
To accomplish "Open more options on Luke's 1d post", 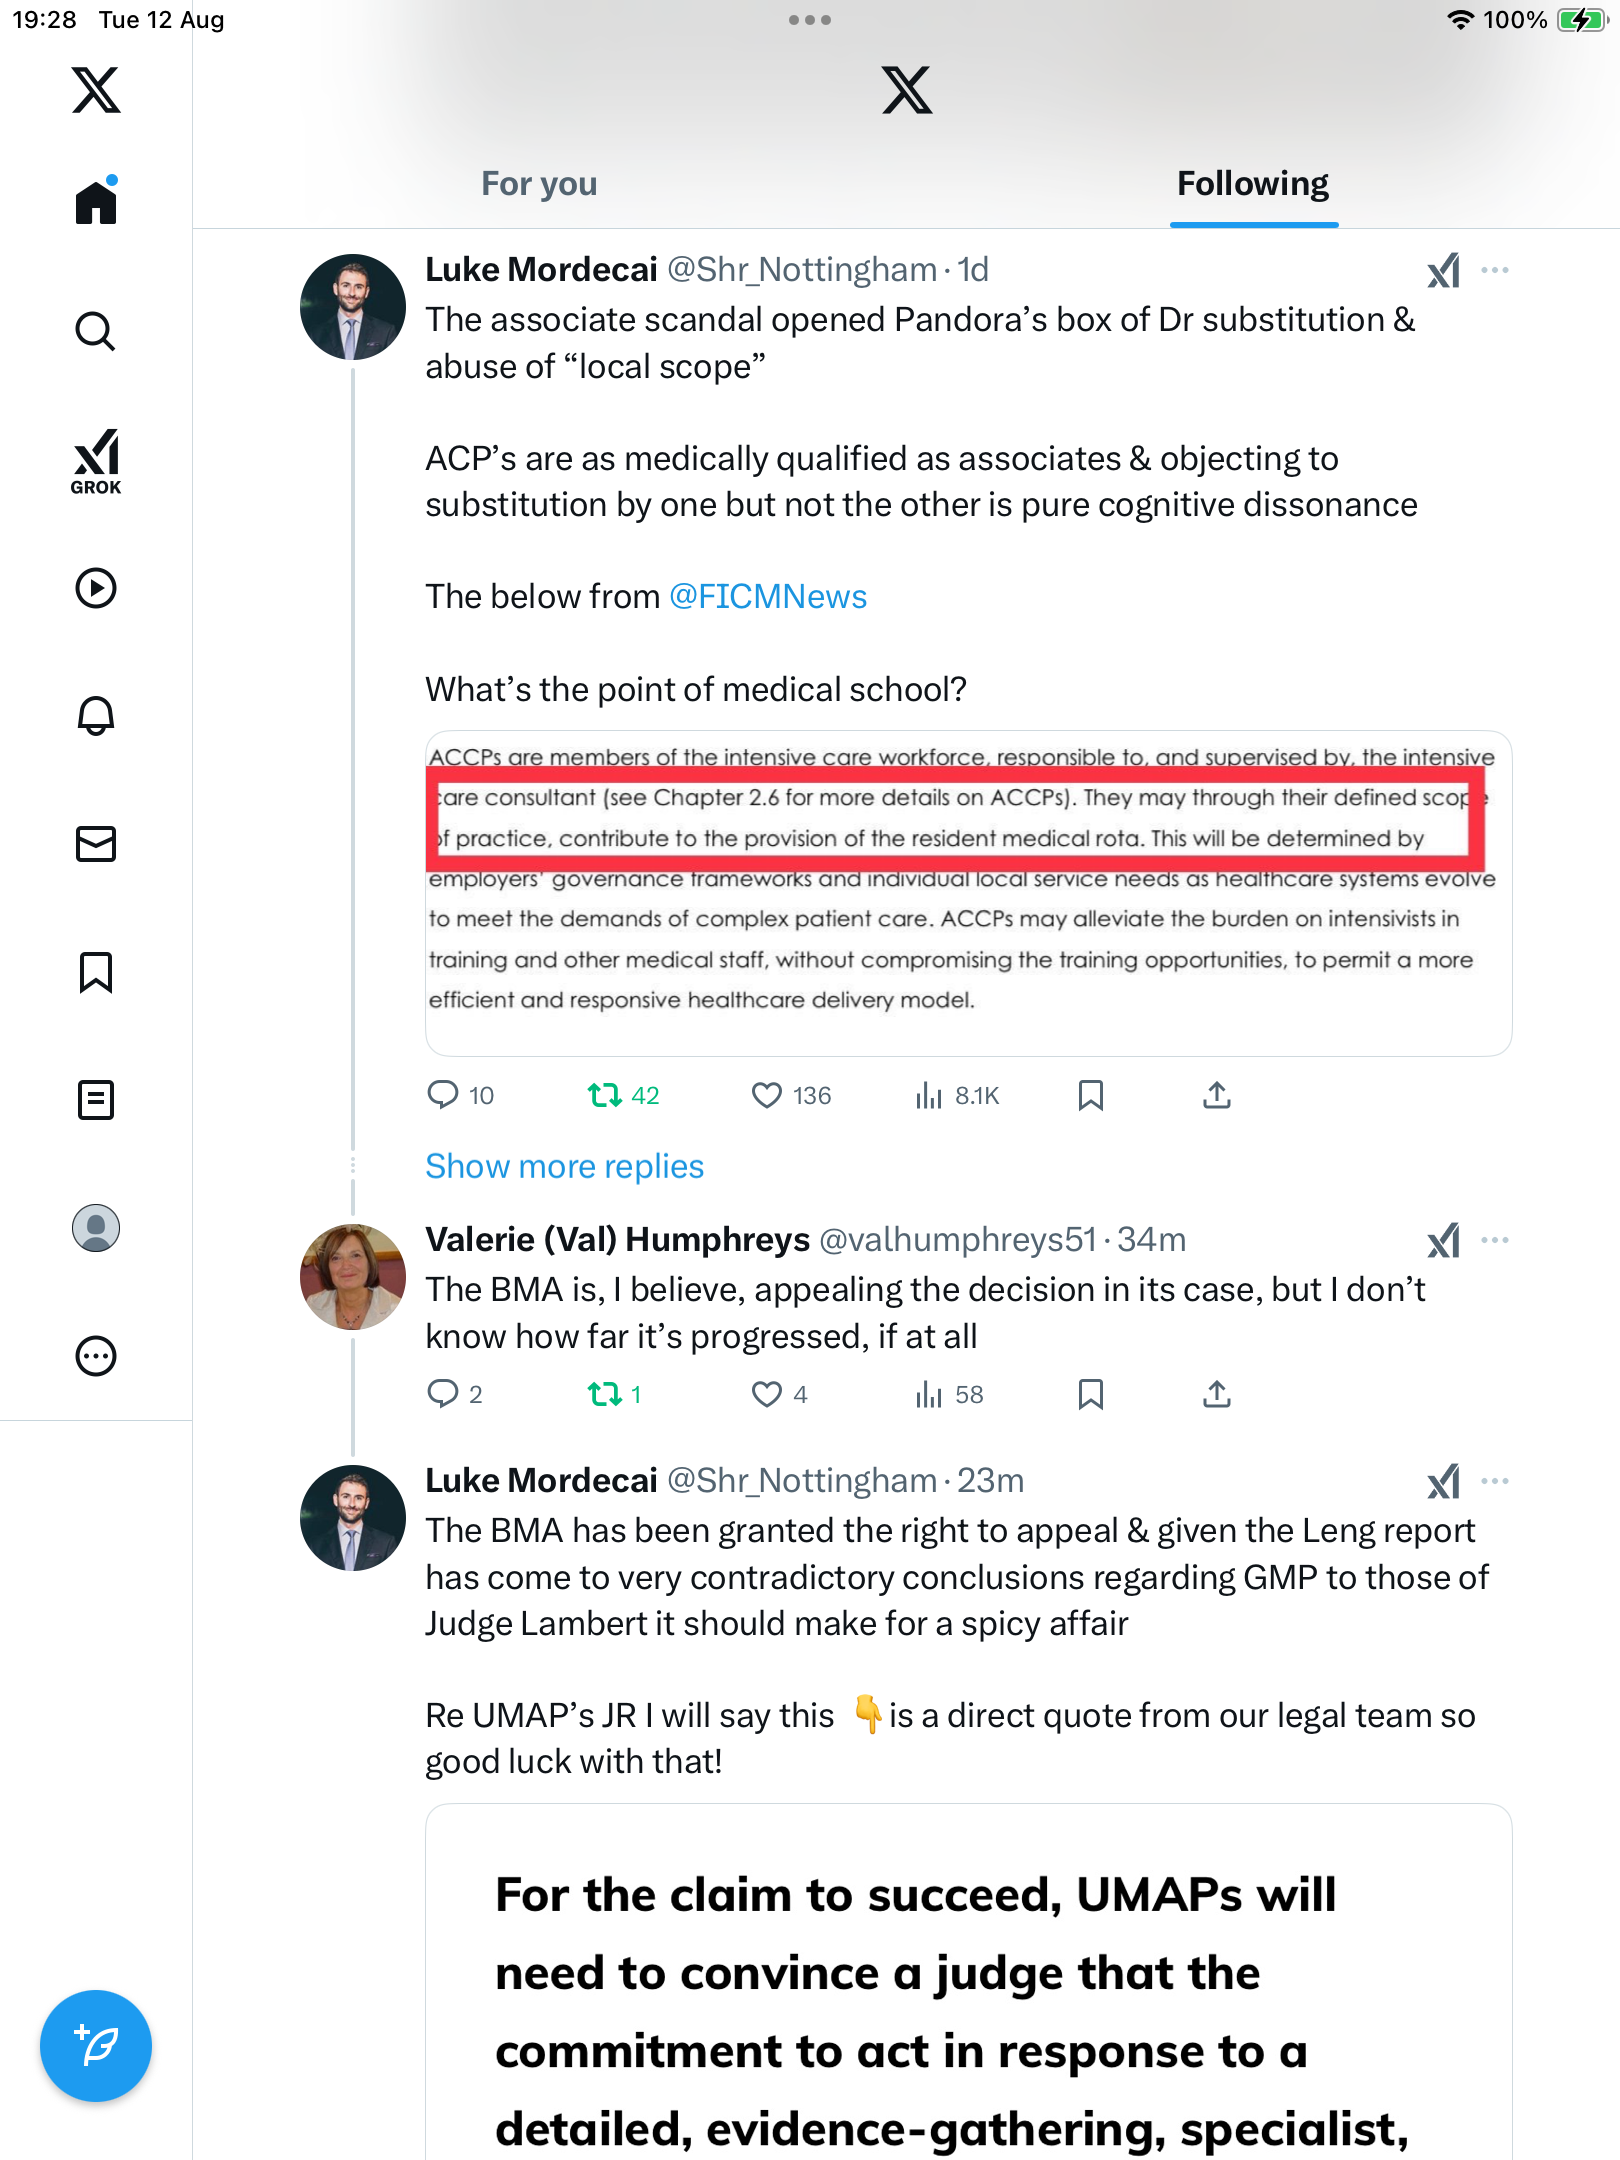I will pos(1495,270).
